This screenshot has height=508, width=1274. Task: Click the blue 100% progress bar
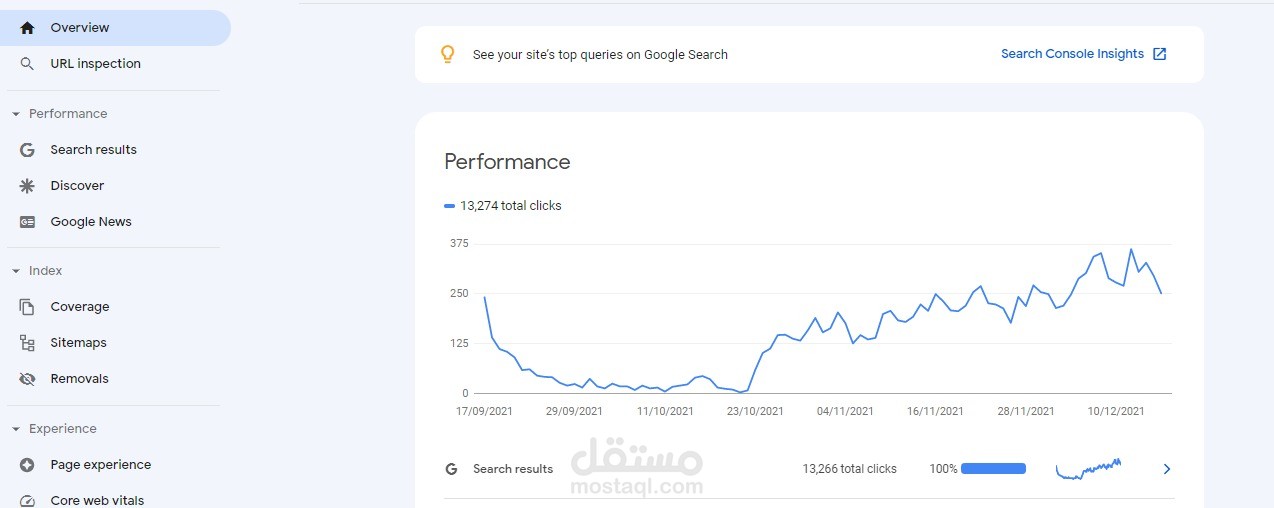tap(993, 468)
